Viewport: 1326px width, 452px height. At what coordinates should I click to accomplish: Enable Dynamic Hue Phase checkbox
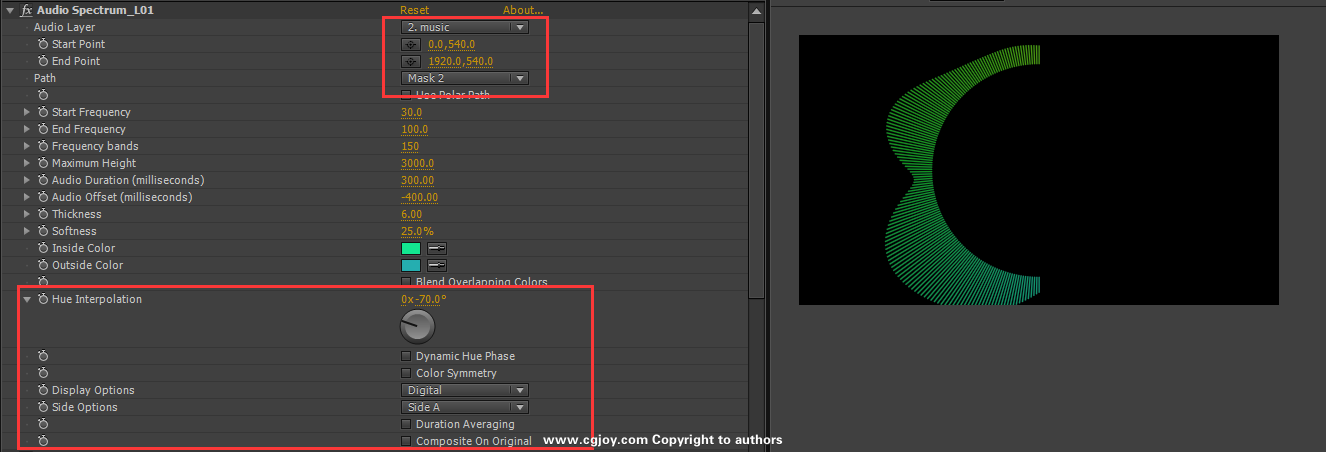406,356
